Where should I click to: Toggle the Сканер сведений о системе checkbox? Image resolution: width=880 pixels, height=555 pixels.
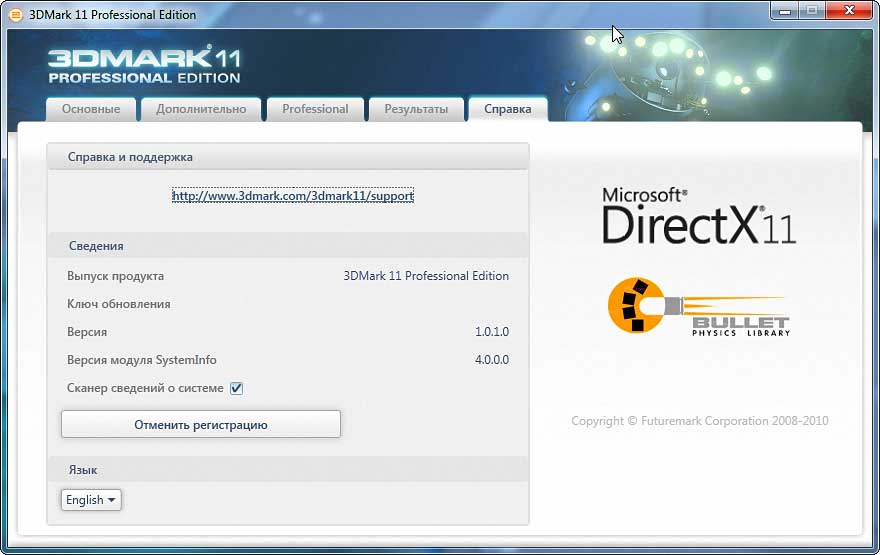(x=237, y=388)
